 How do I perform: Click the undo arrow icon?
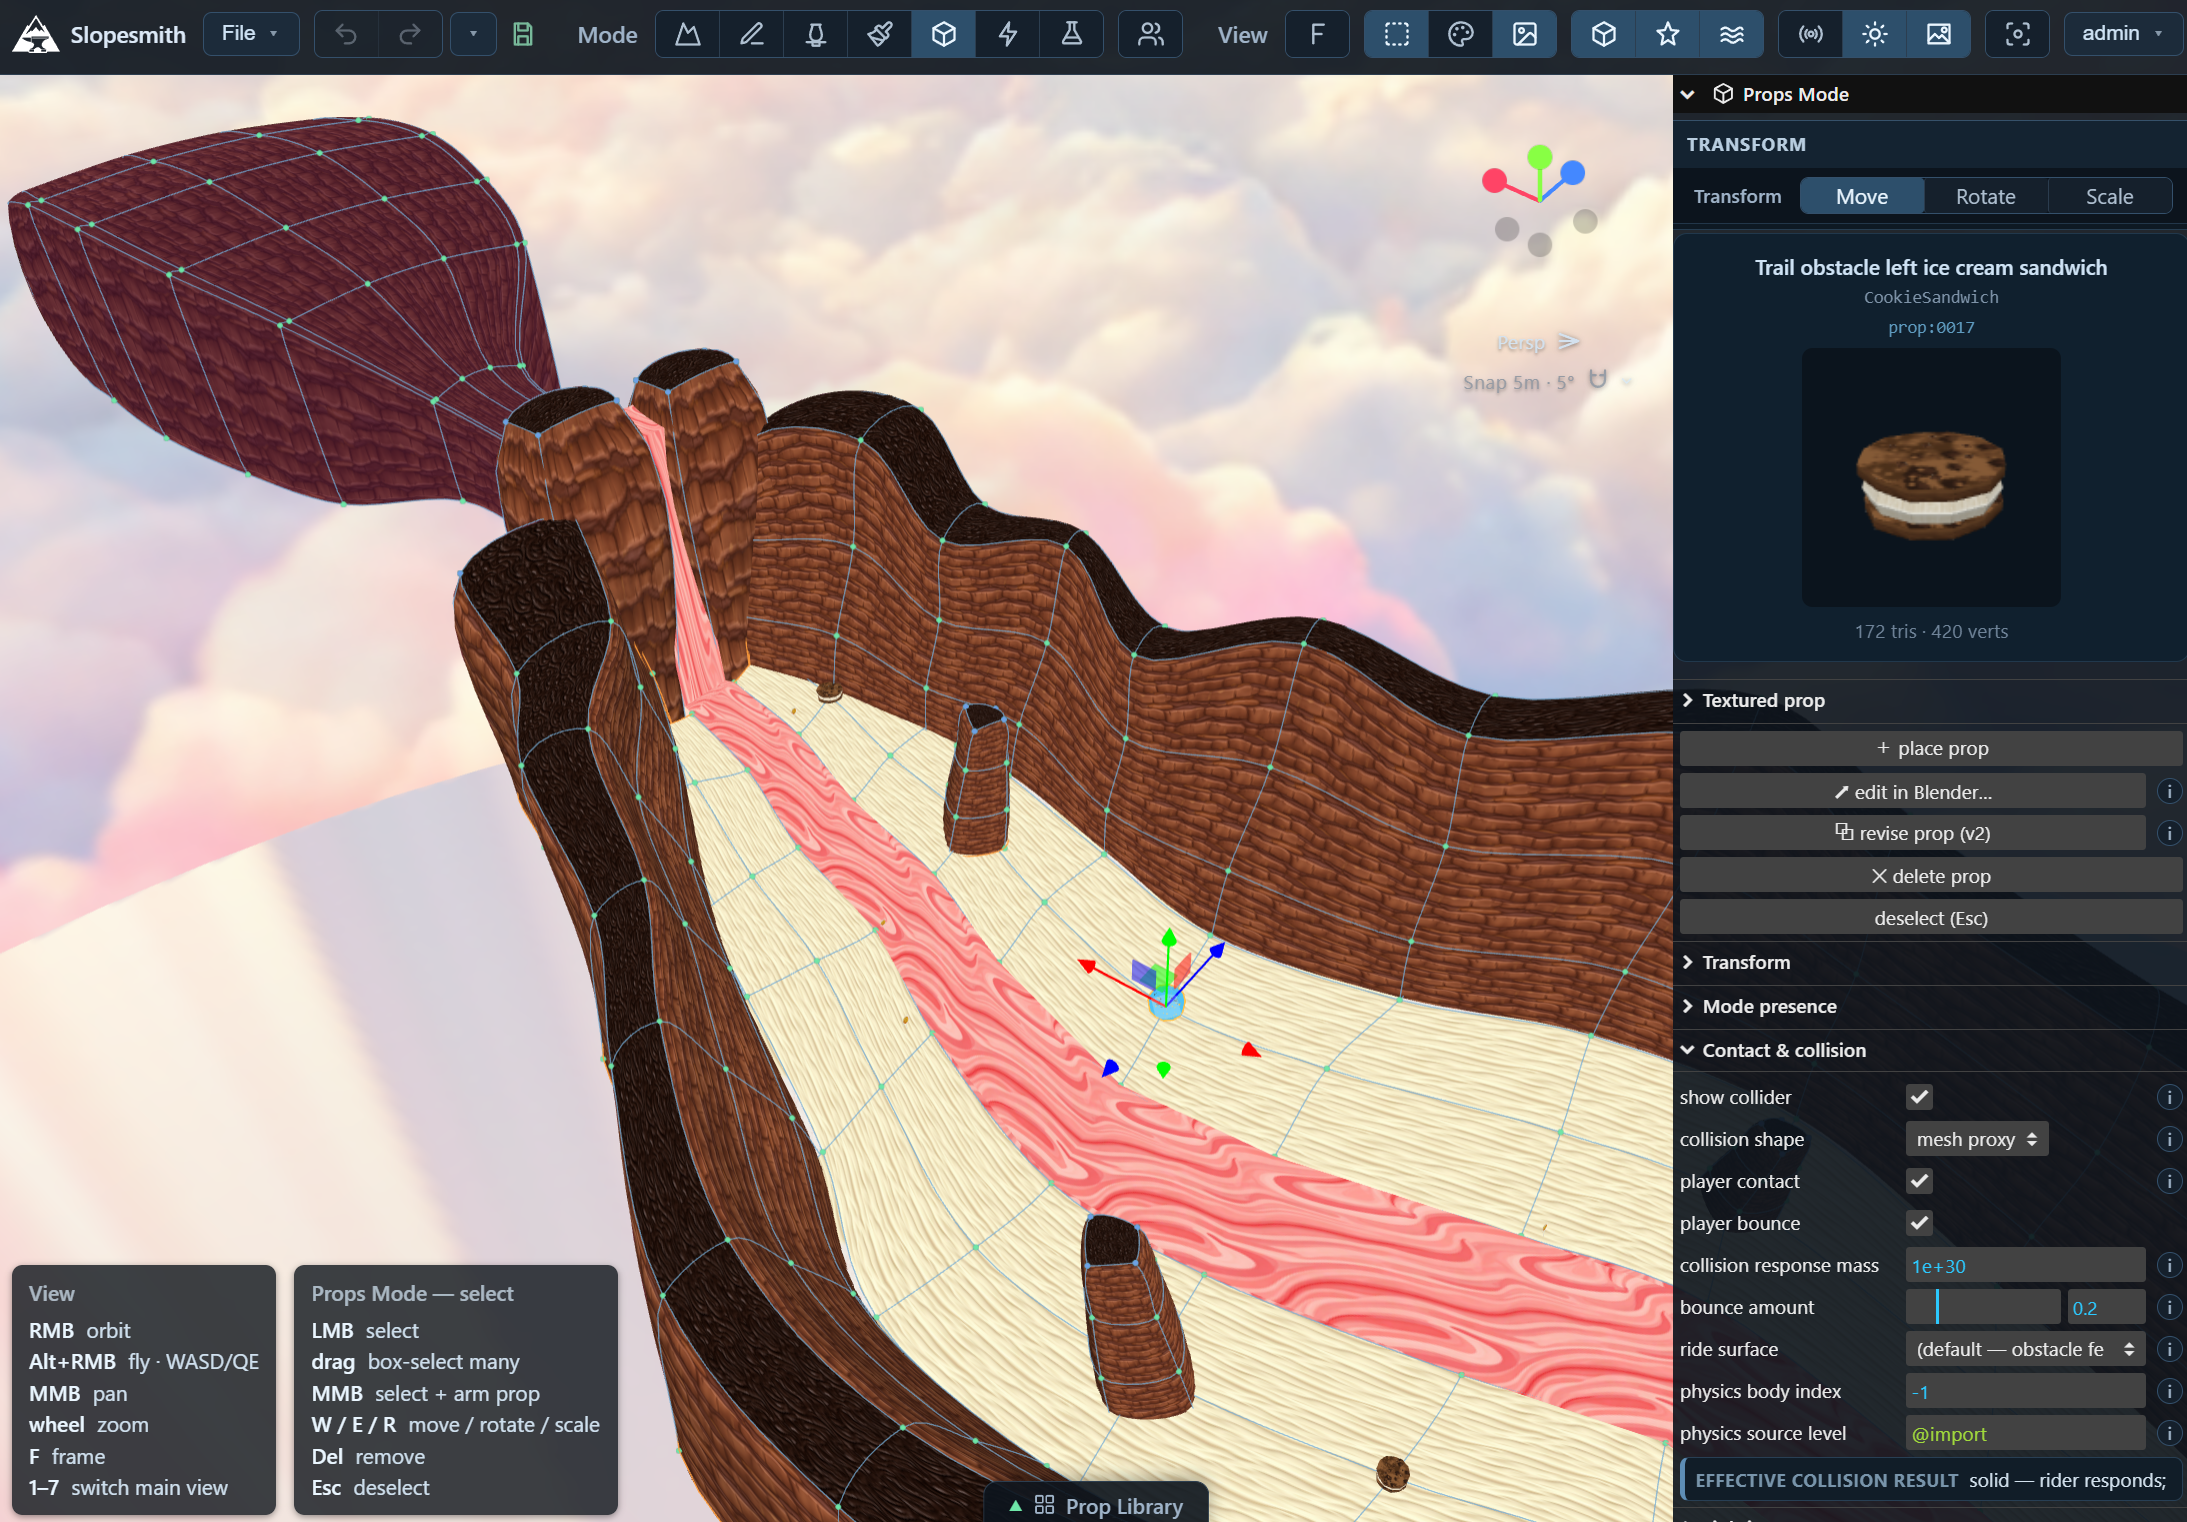[346, 34]
